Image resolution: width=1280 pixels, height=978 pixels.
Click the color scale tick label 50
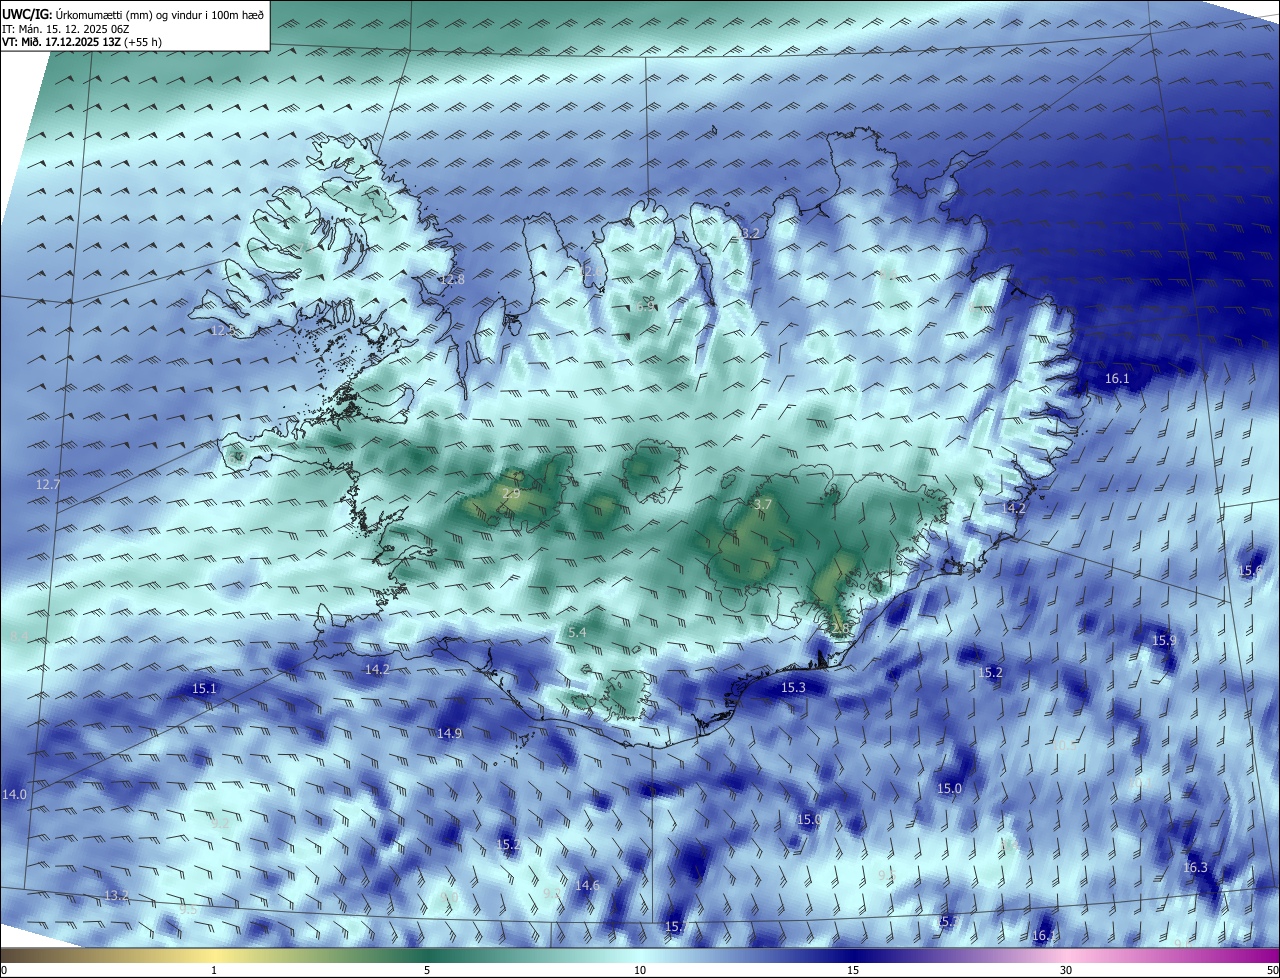(1272, 970)
